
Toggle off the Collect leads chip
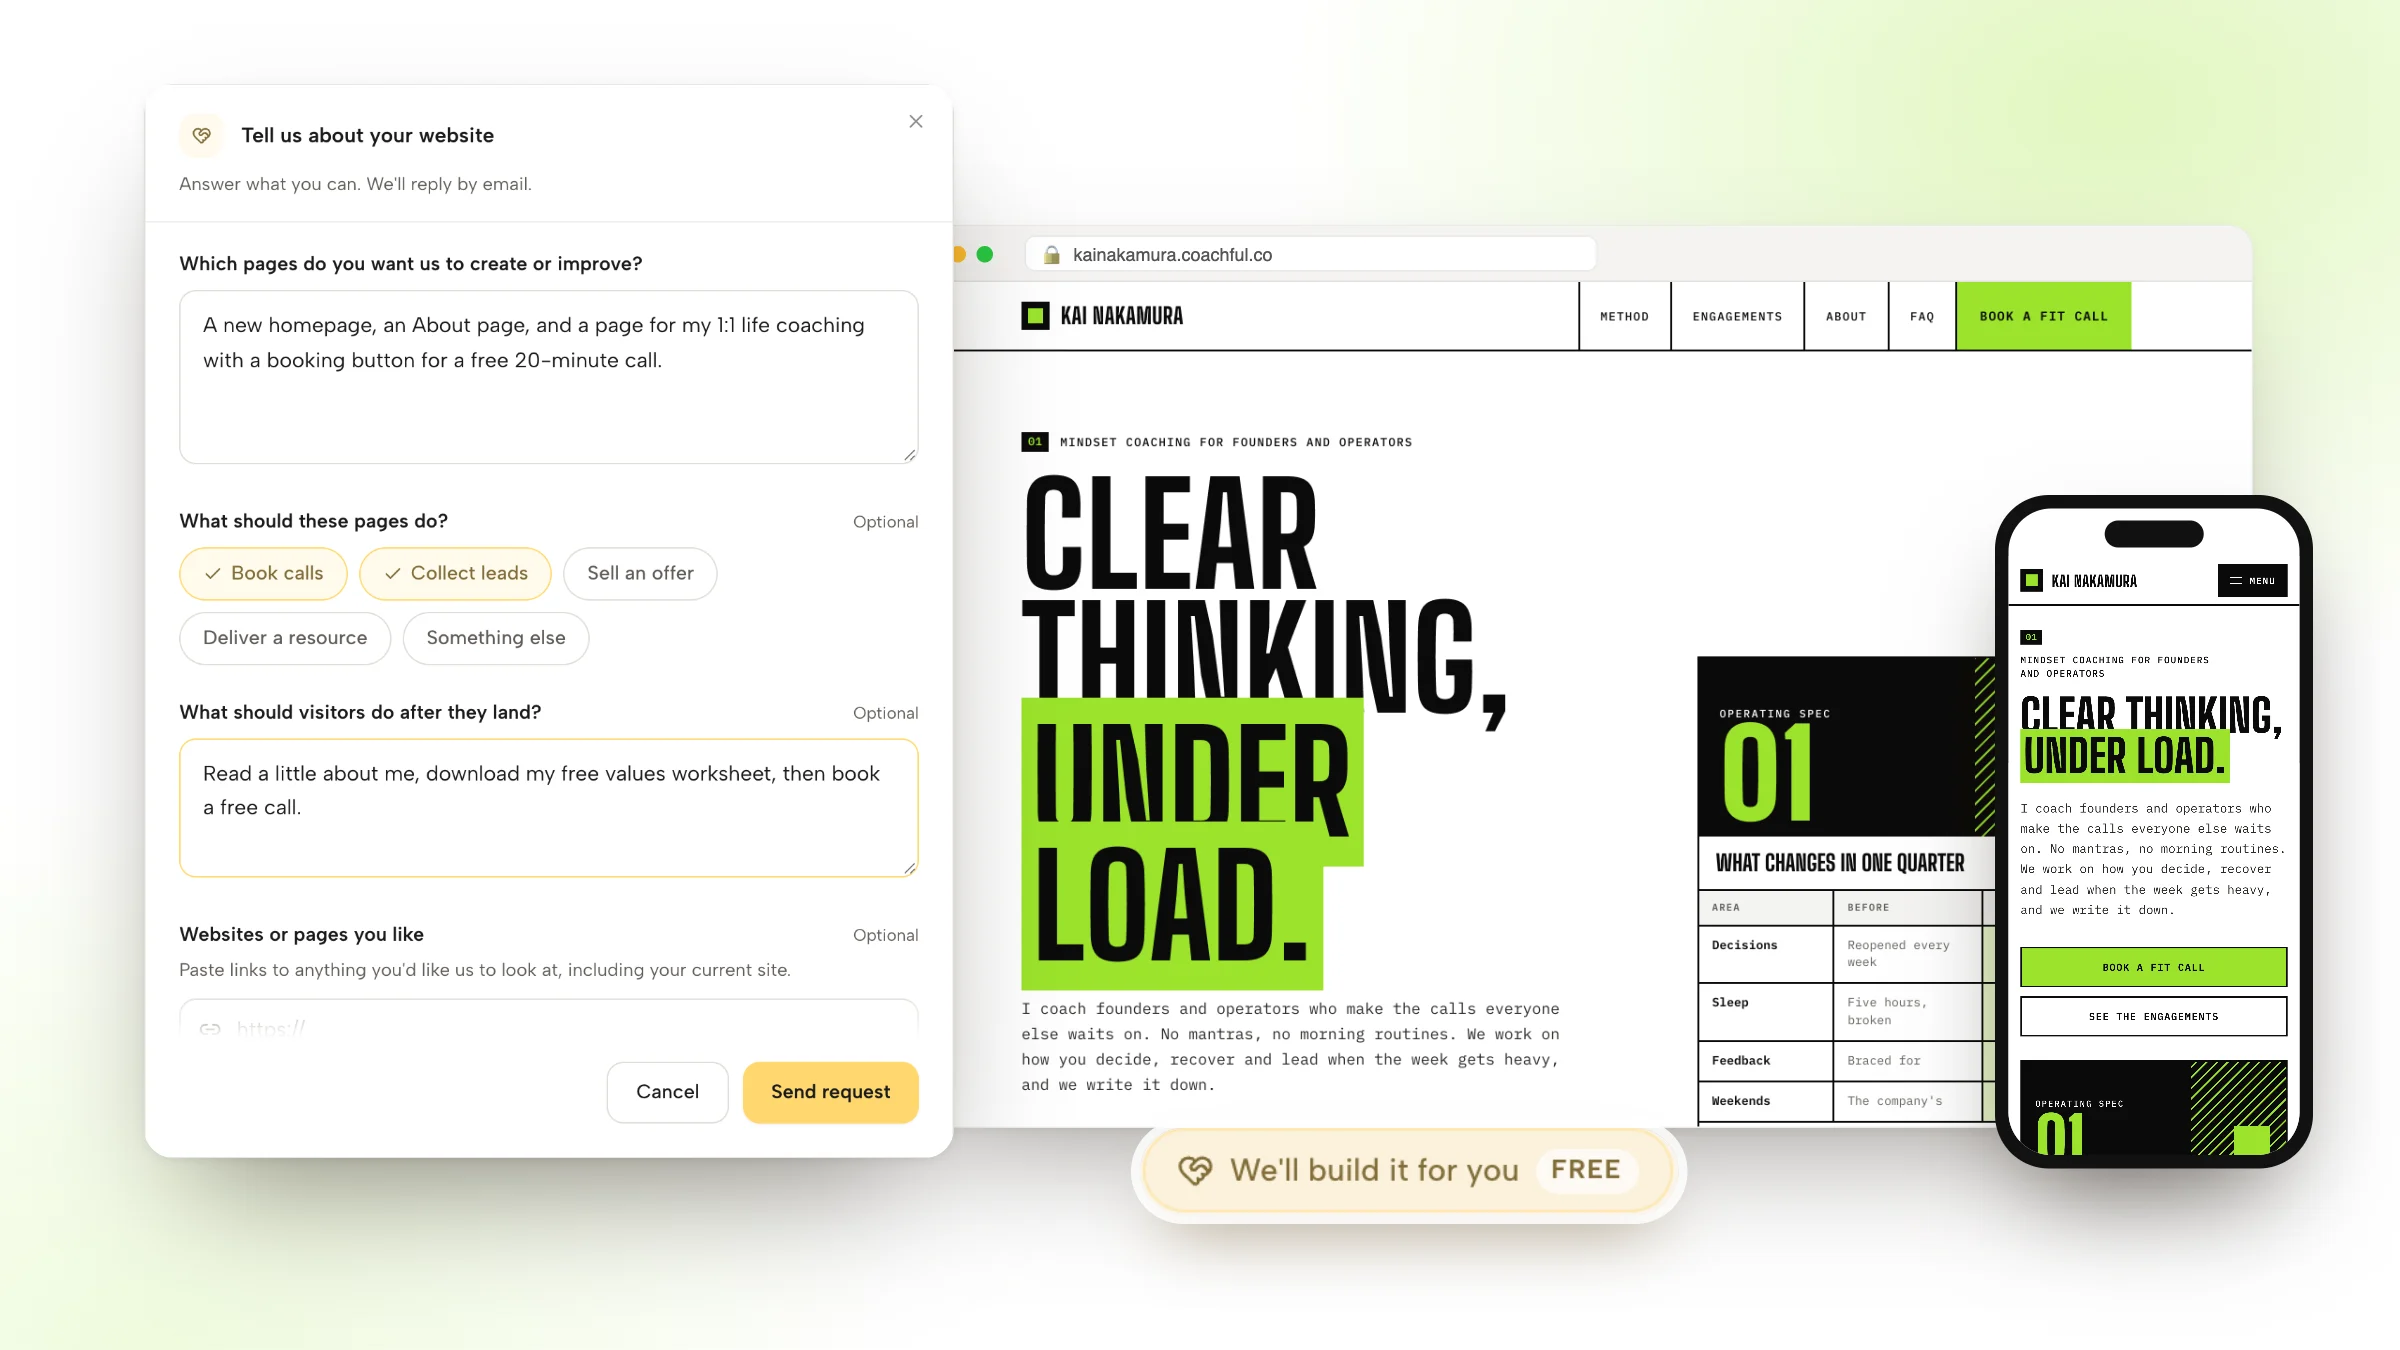[456, 573]
